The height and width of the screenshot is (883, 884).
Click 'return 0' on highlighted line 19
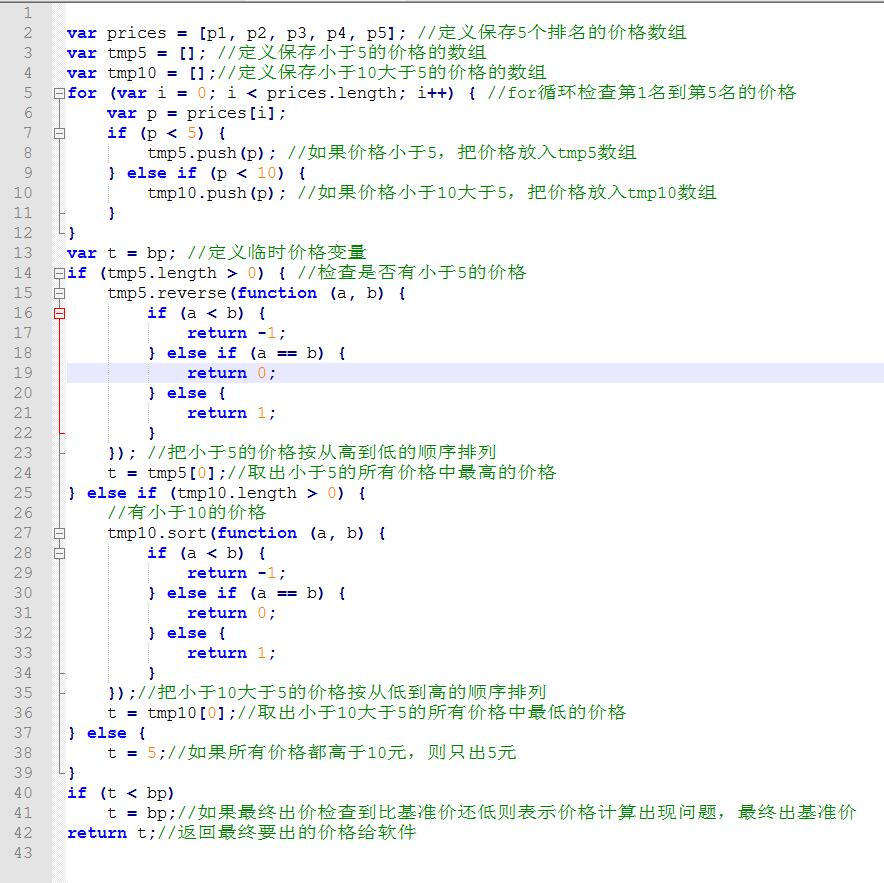point(227,373)
